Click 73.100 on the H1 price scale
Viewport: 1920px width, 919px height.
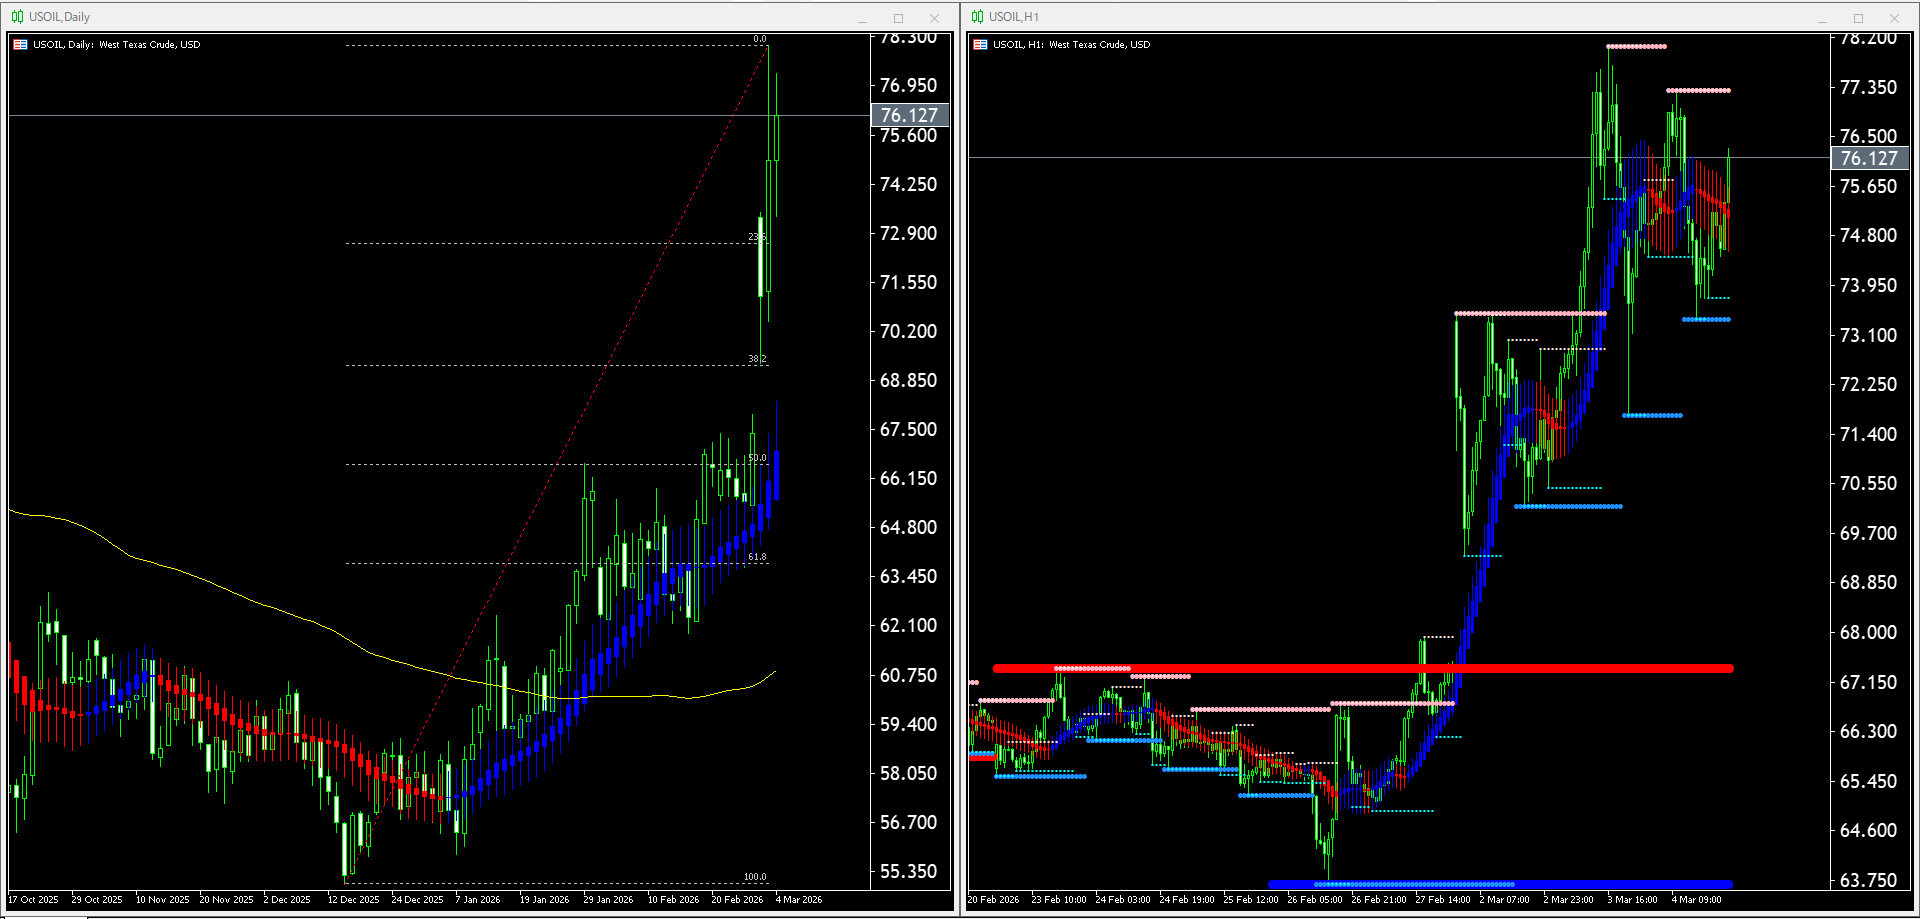[1868, 335]
